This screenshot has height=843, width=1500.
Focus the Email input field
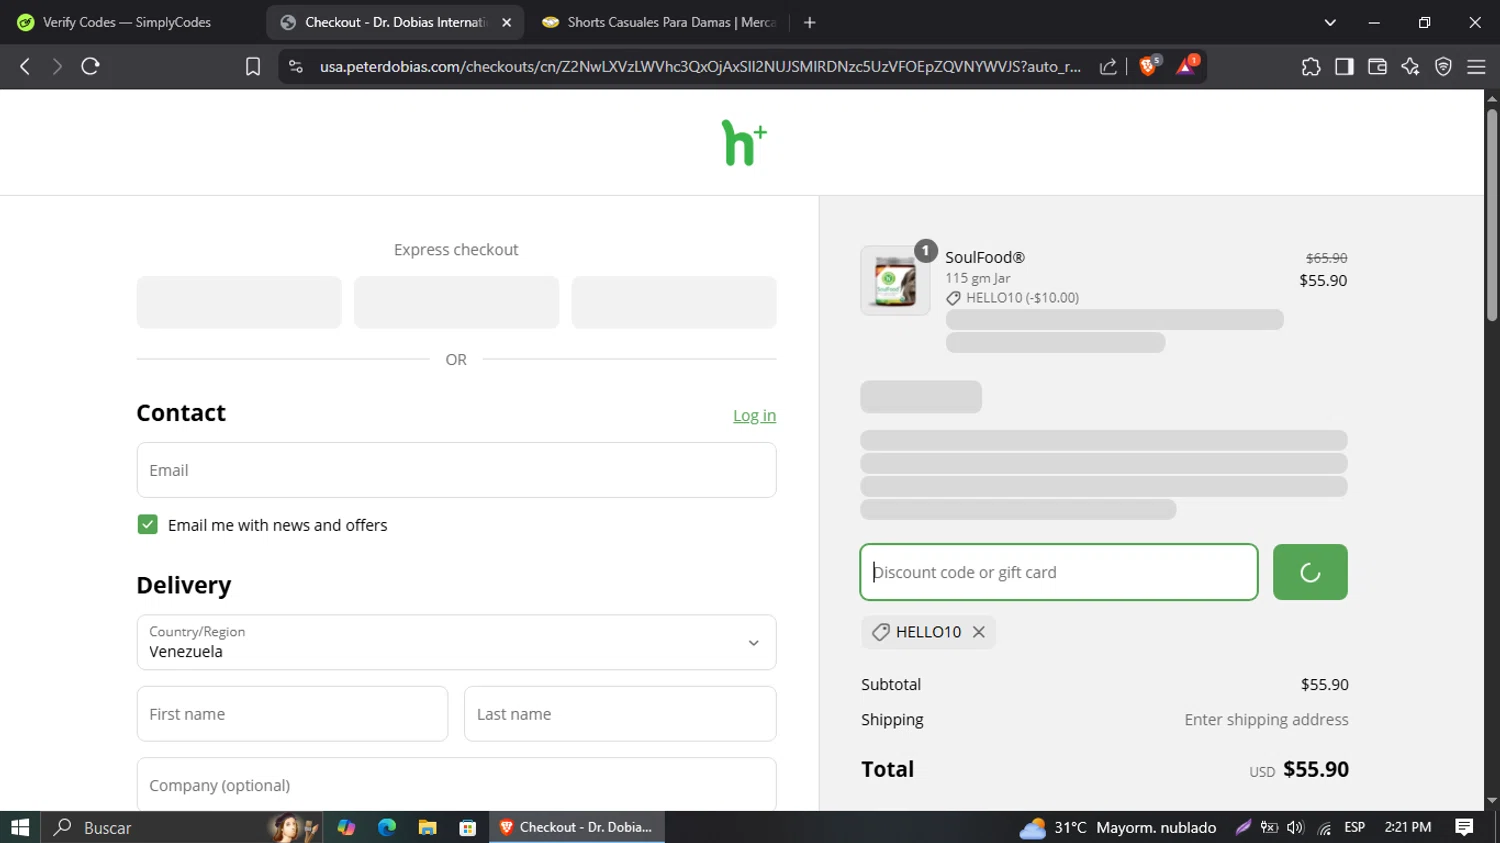point(456,470)
